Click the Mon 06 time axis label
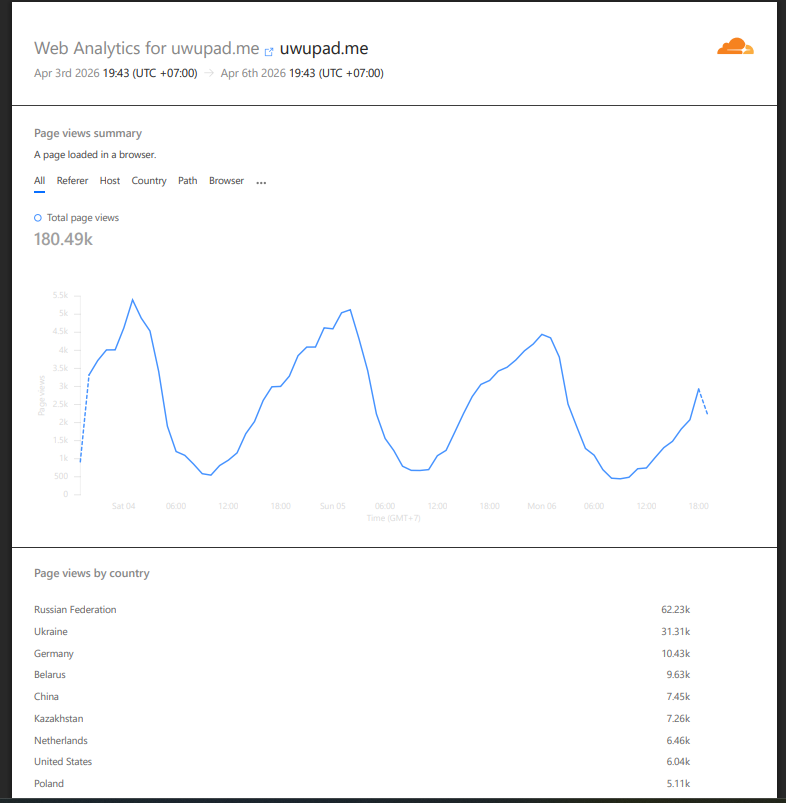The width and height of the screenshot is (786, 803). (x=542, y=506)
